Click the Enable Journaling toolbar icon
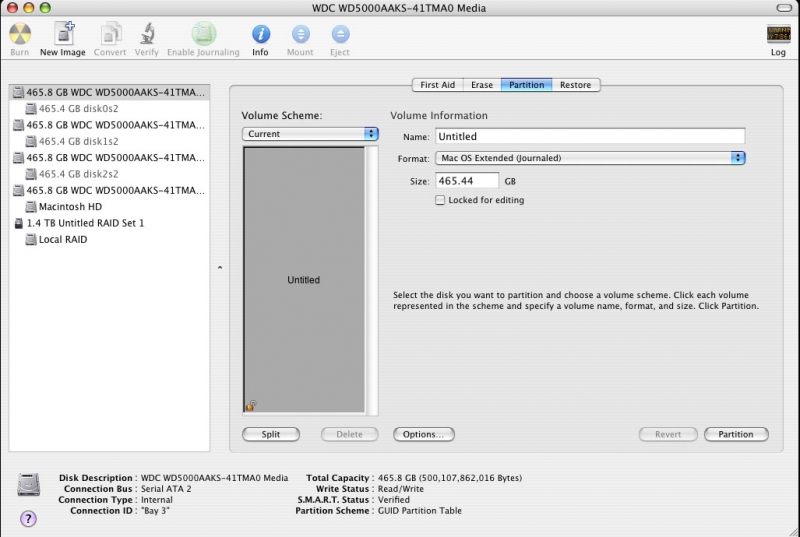Image resolution: width=800 pixels, height=537 pixels. point(203,34)
